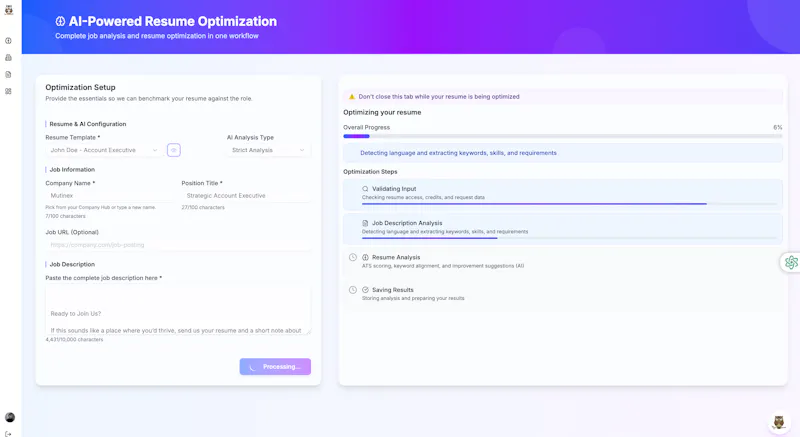The image size is (800, 437).
Task: Click the 'Optimization Steps' label
Action: coord(370,172)
